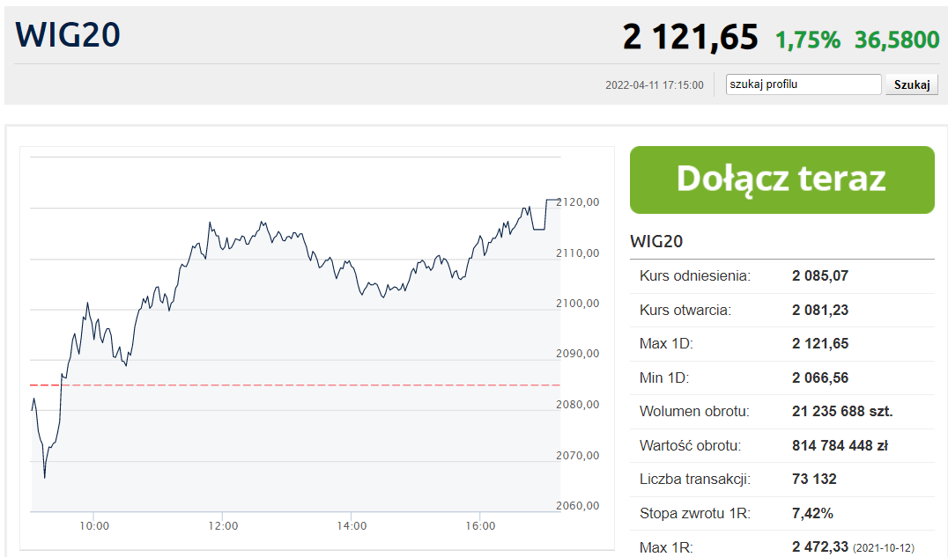The height and width of the screenshot is (557, 948).
Task: Click the turnover value 814 784 448 zł
Action: coord(840,446)
